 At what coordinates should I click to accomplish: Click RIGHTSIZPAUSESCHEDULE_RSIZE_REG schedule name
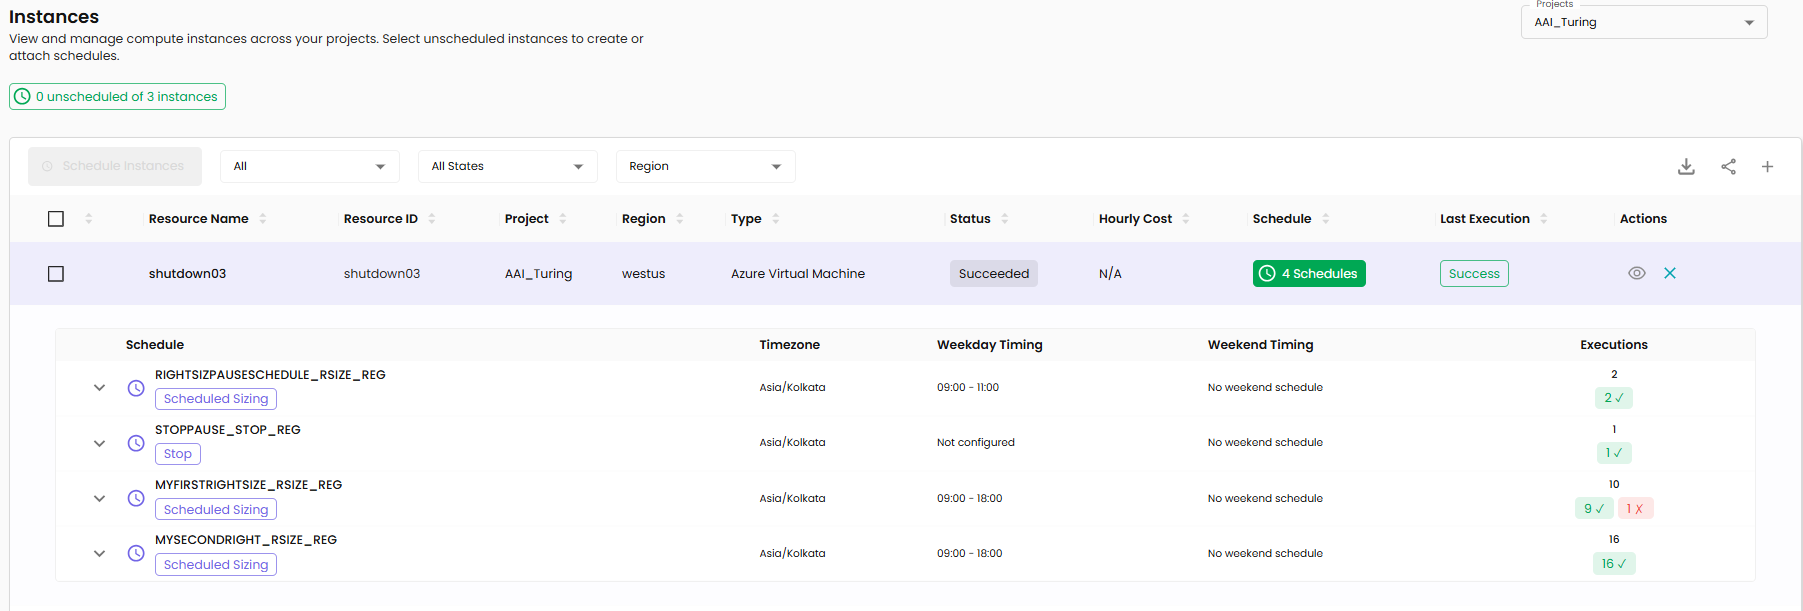tap(270, 375)
